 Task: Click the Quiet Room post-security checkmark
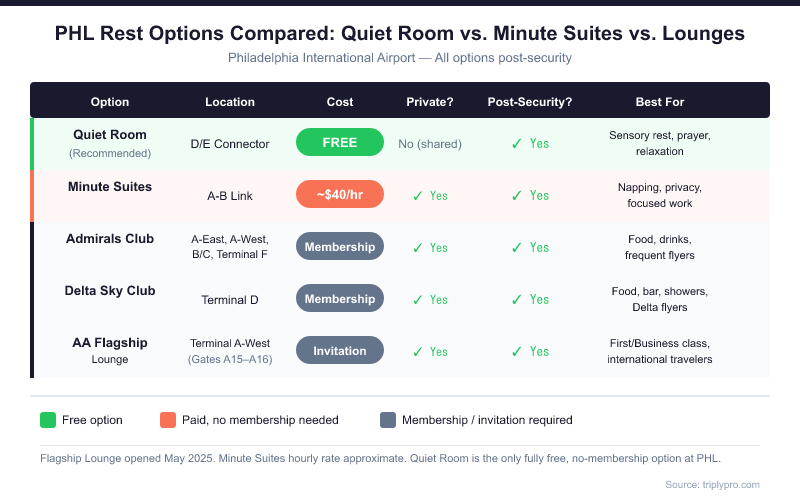click(516, 144)
